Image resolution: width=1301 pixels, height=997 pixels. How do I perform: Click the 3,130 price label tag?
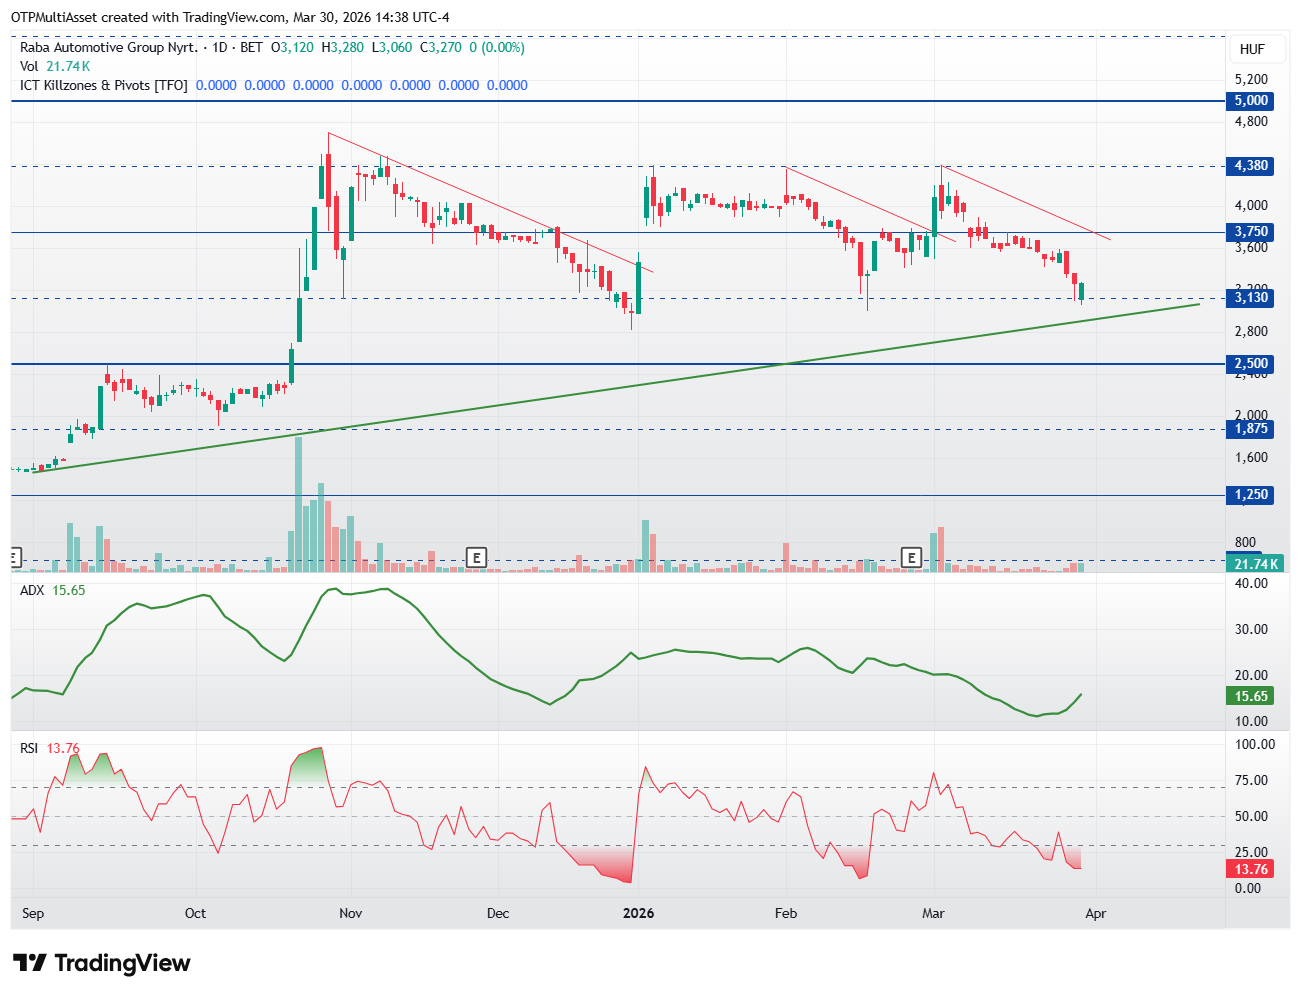pyautogui.click(x=1250, y=298)
